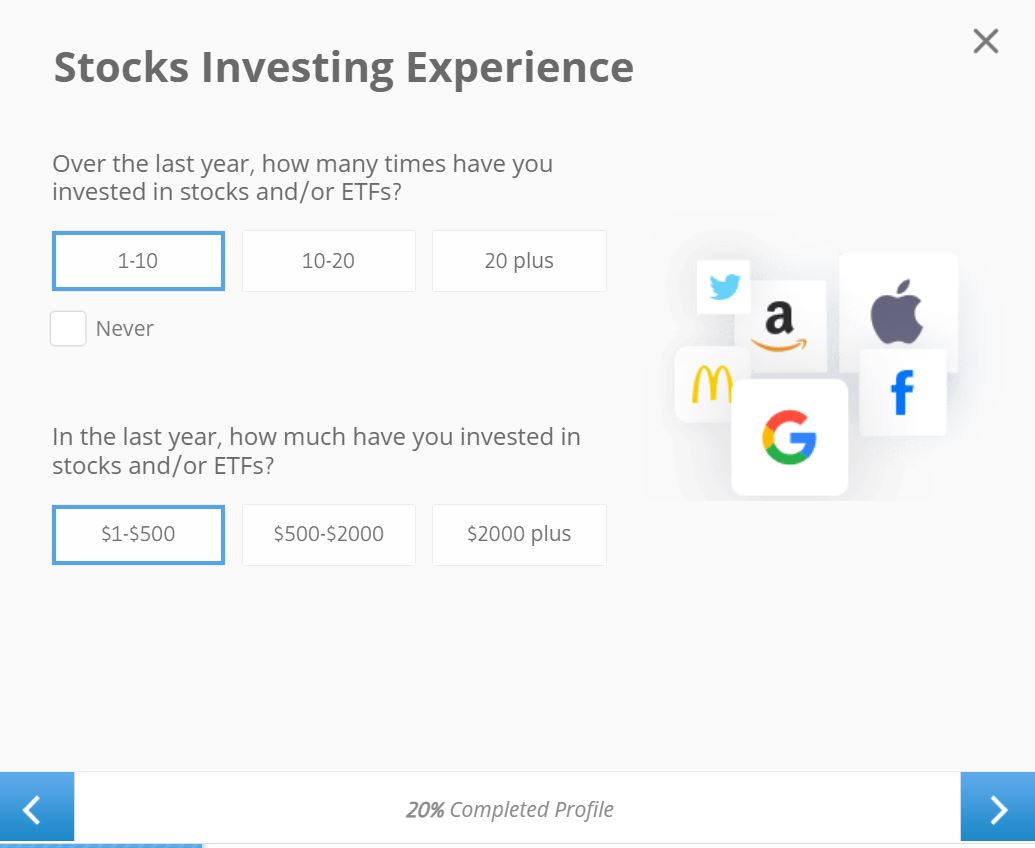Click the blue profile progress bar
Screen dimensions: 1035x848
101,845
